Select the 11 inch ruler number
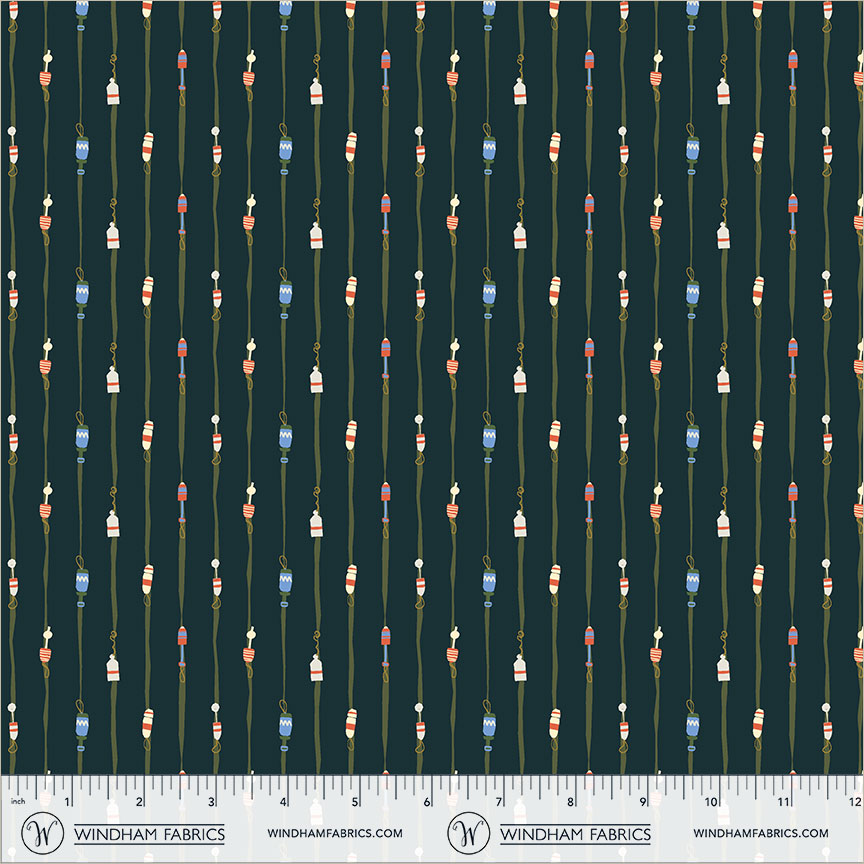The height and width of the screenshot is (864, 864). [x=784, y=802]
